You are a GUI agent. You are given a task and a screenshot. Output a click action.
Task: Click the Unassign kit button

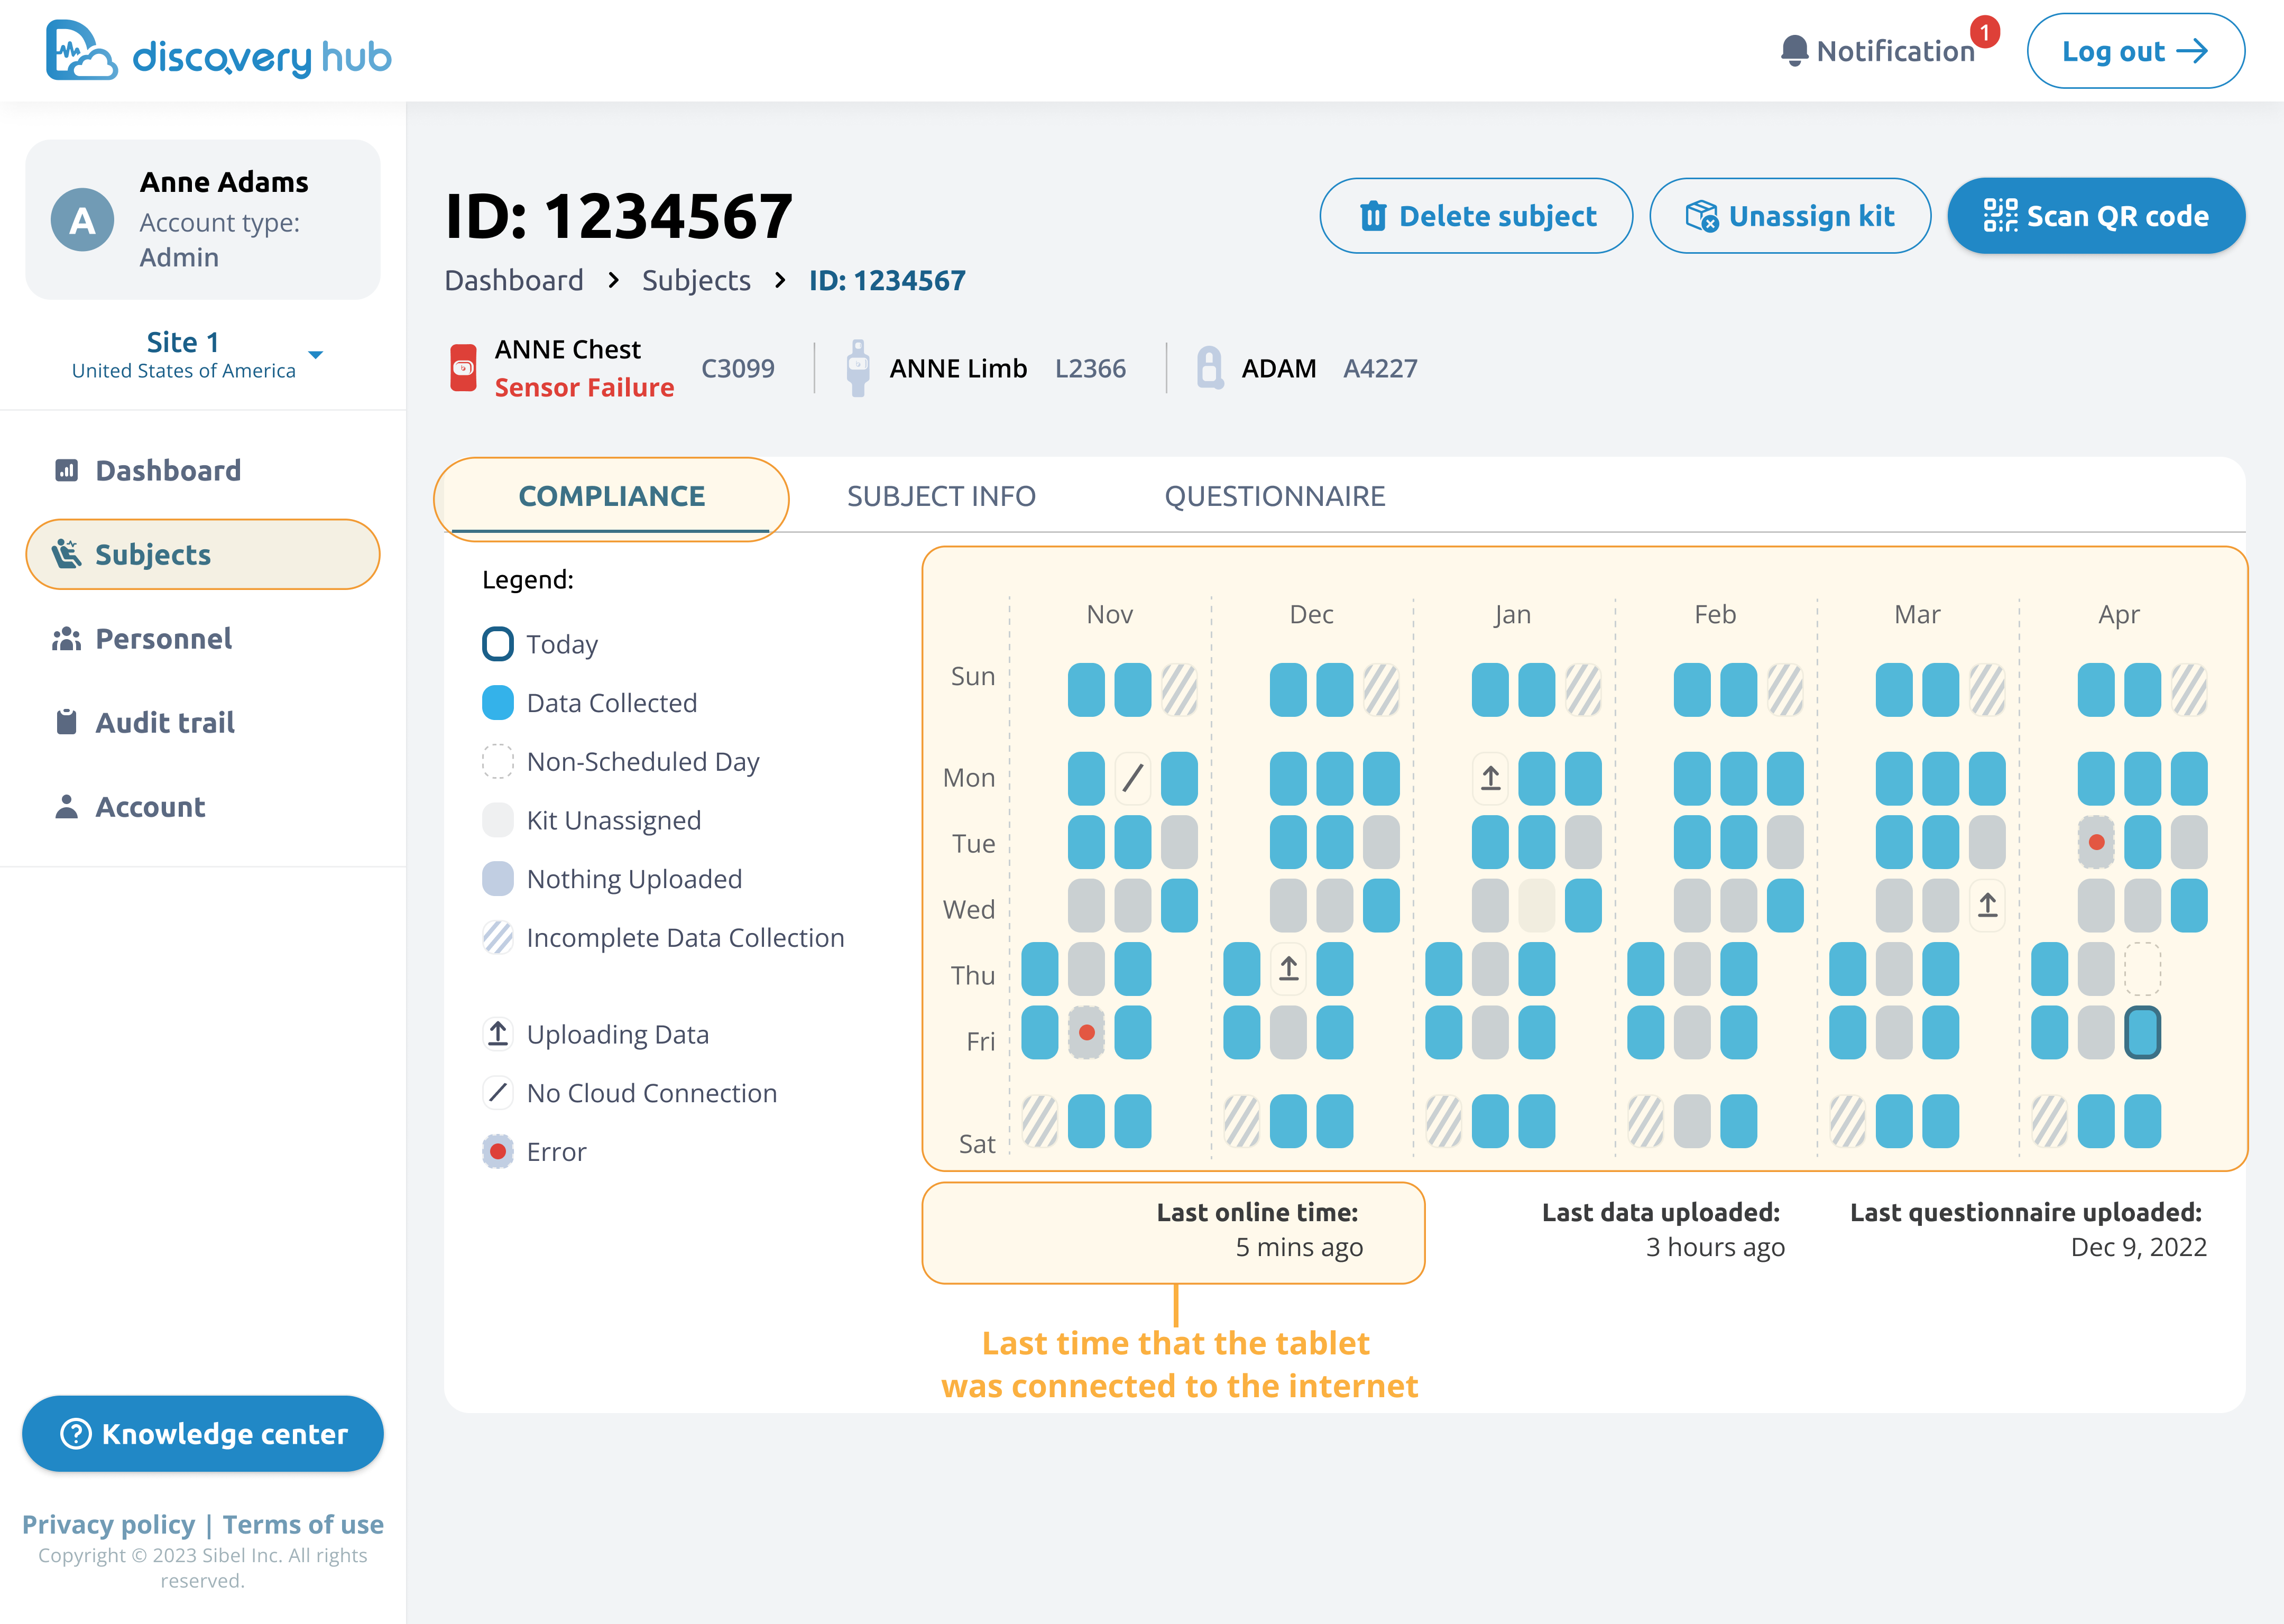(1789, 216)
